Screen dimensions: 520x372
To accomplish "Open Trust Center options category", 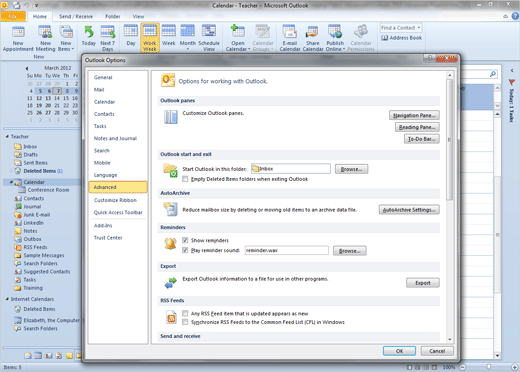I will (118, 238).
